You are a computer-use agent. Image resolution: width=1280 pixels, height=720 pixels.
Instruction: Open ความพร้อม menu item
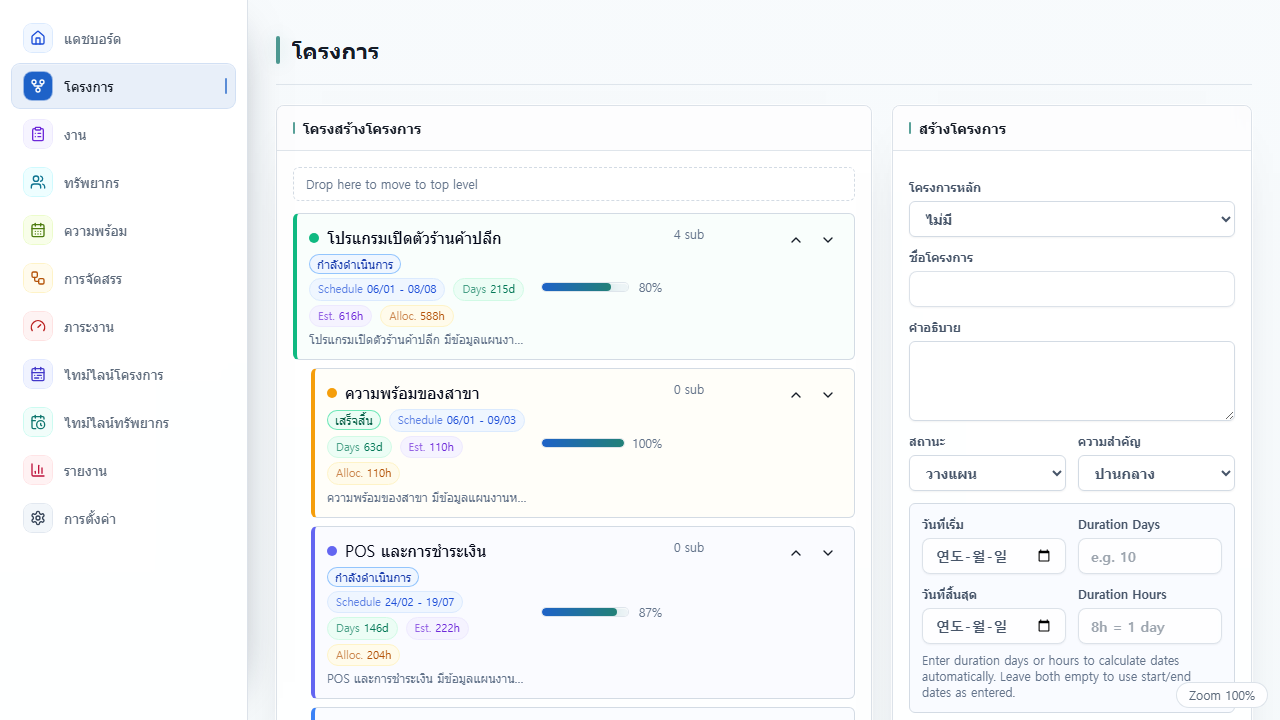[x=123, y=230]
